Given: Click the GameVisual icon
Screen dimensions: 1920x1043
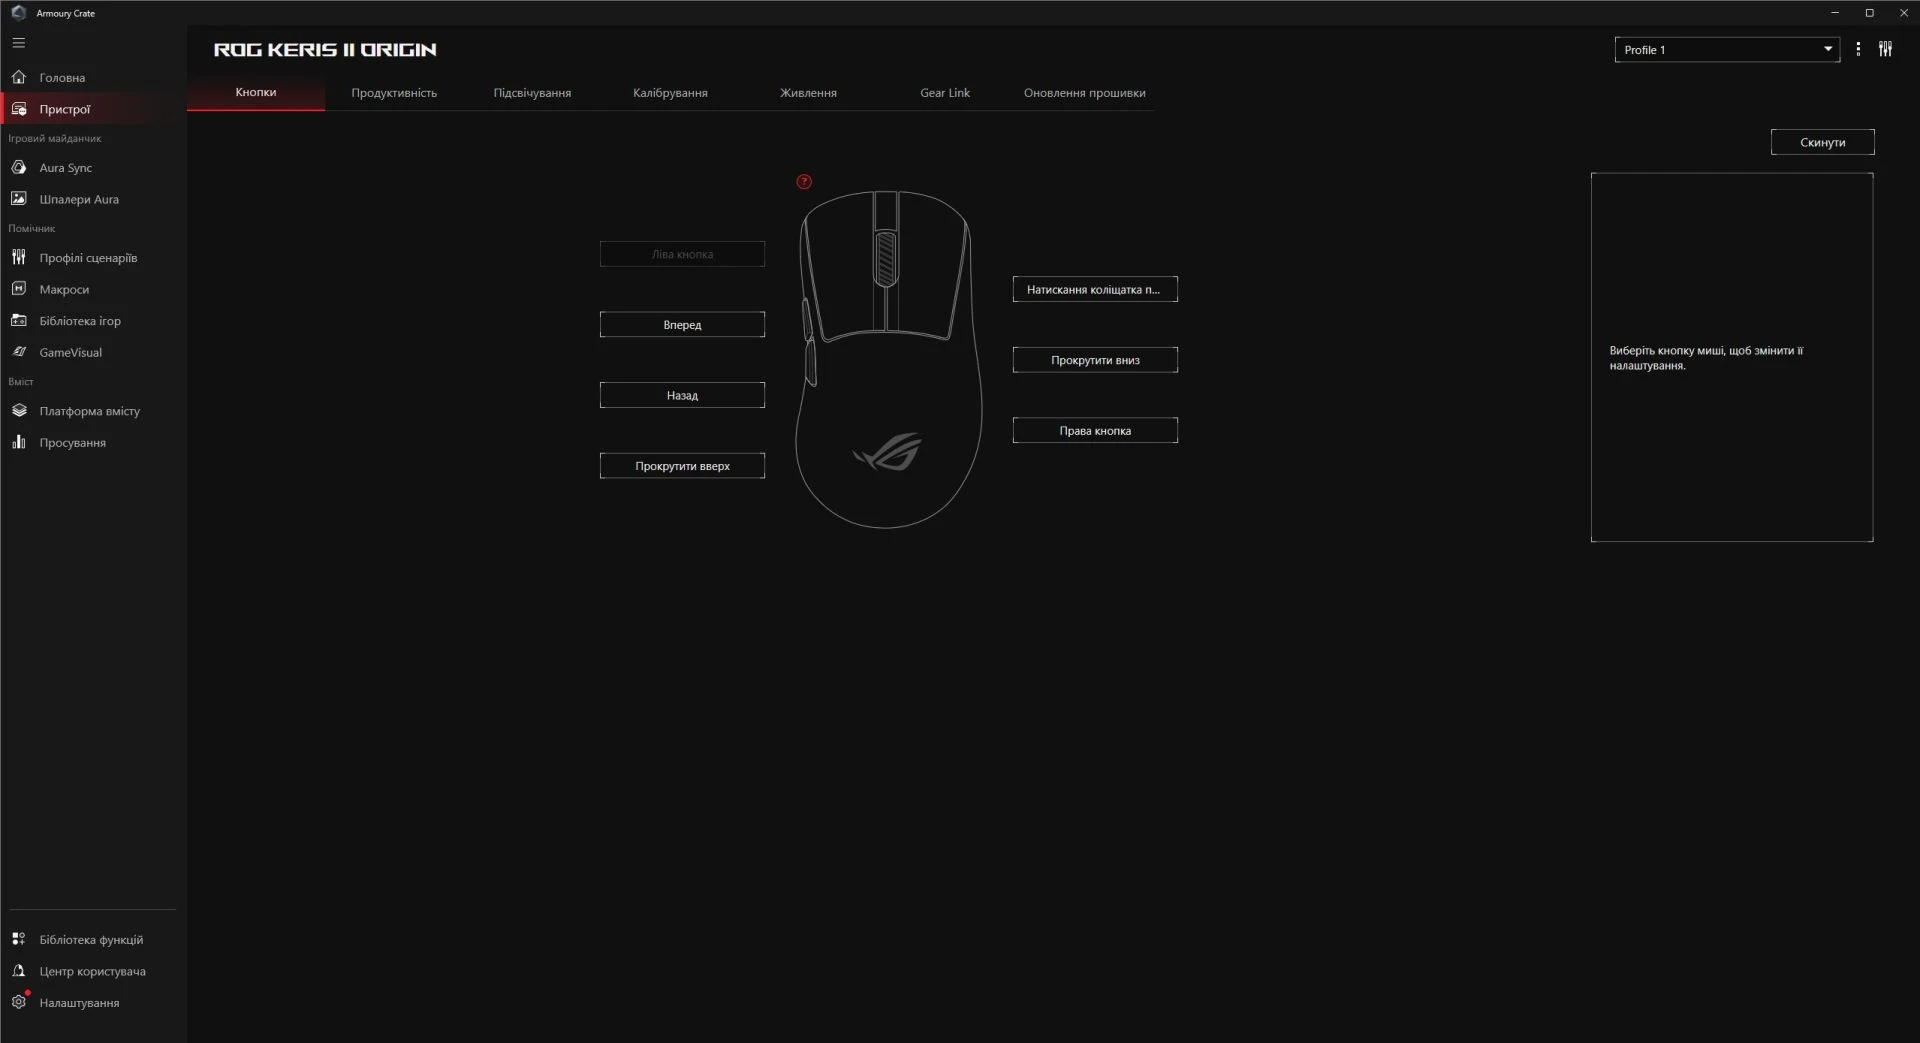Looking at the screenshot, I should pos(18,352).
